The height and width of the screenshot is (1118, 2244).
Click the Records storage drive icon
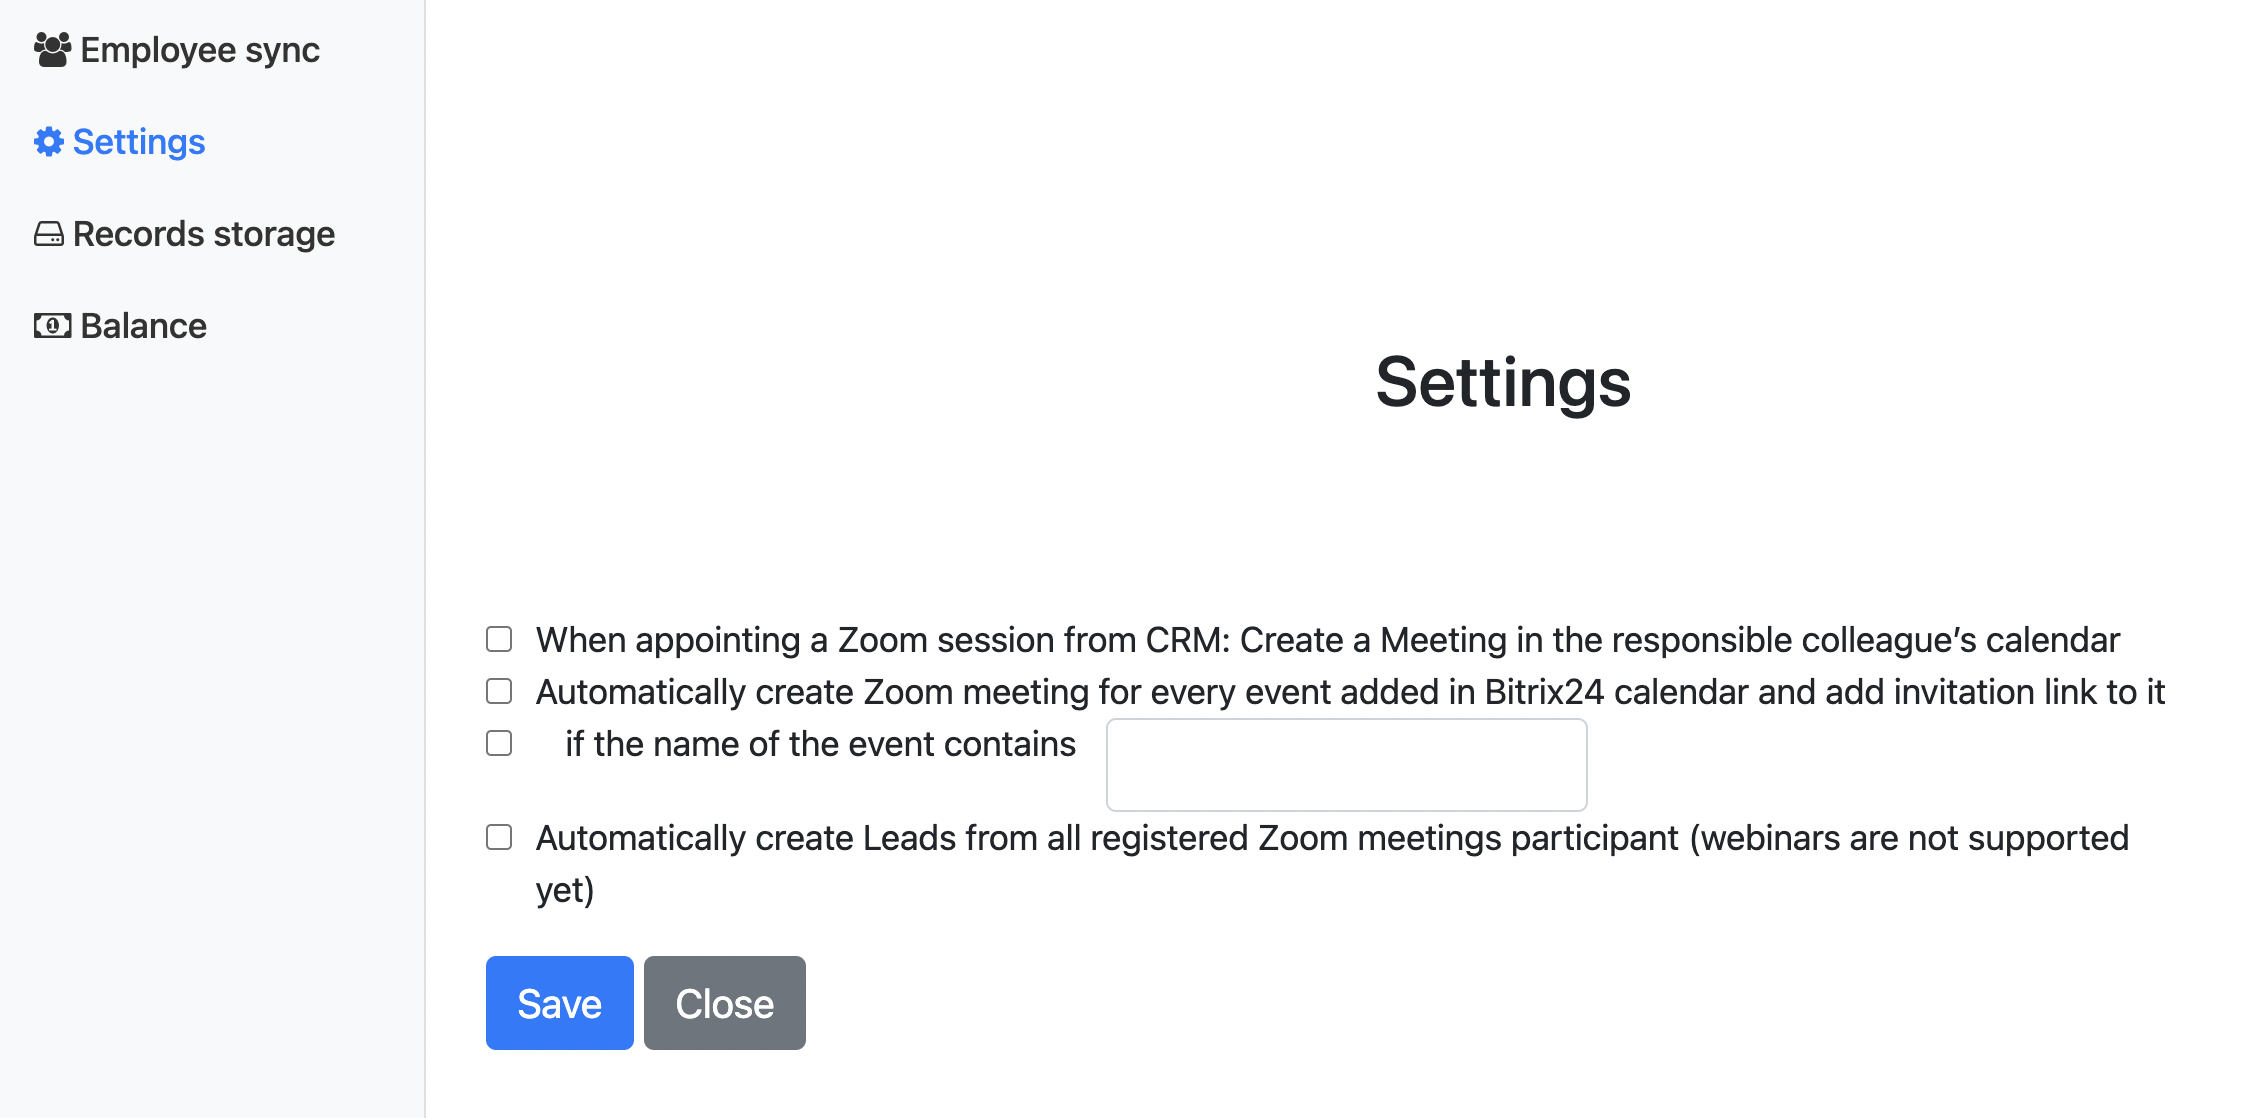point(49,234)
